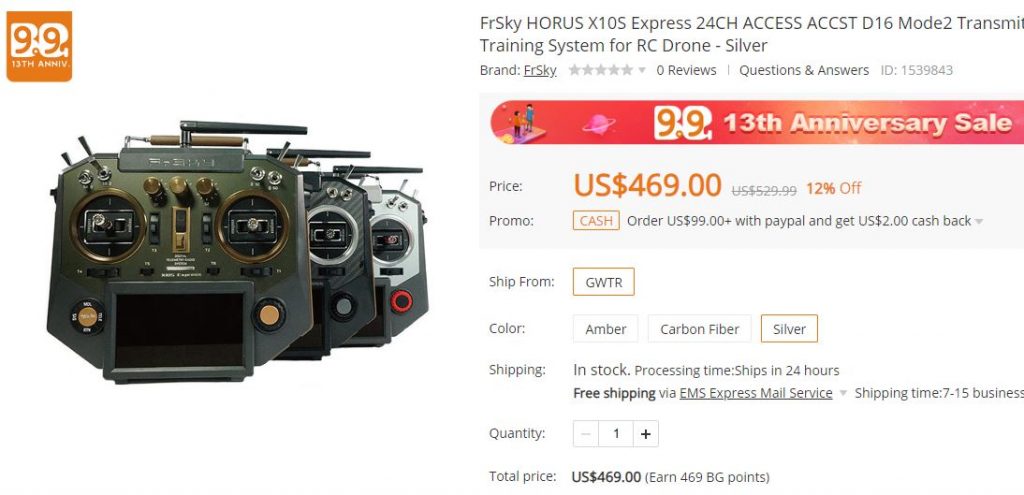1024x495 pixels.
Task: Expand the star rating dropdown arrow
Action: 642,71
